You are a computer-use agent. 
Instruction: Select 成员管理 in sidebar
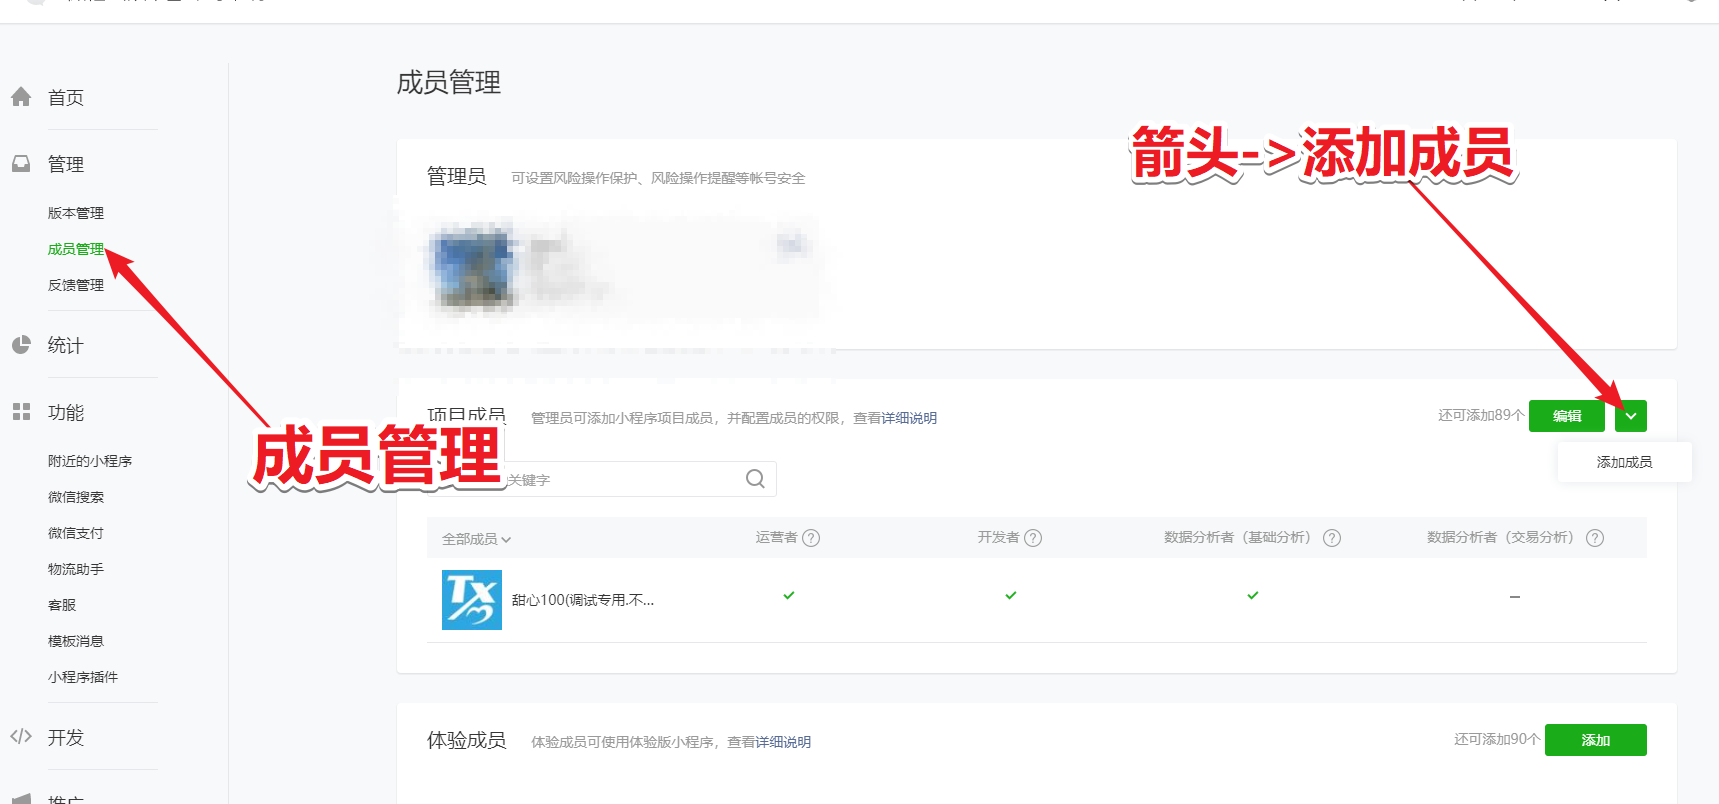tap(76, 249)
